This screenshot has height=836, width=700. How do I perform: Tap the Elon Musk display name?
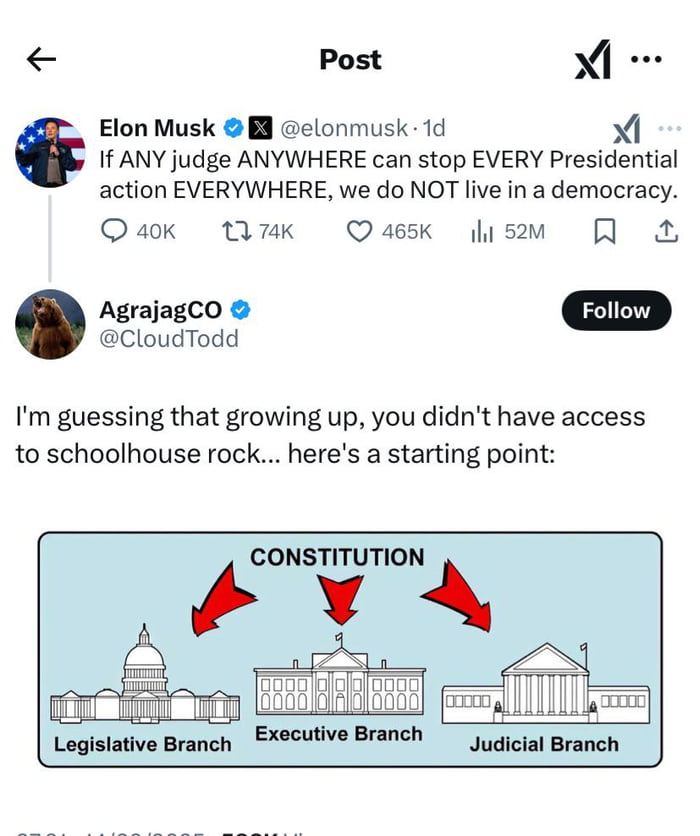[157, 128]
